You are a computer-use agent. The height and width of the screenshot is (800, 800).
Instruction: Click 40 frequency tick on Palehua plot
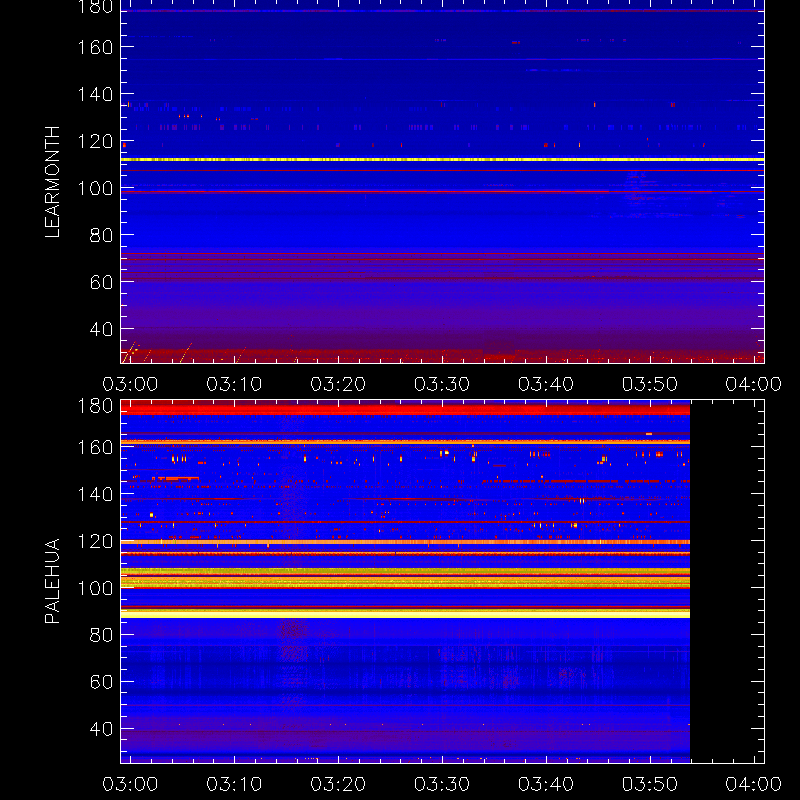click(102, 729)
